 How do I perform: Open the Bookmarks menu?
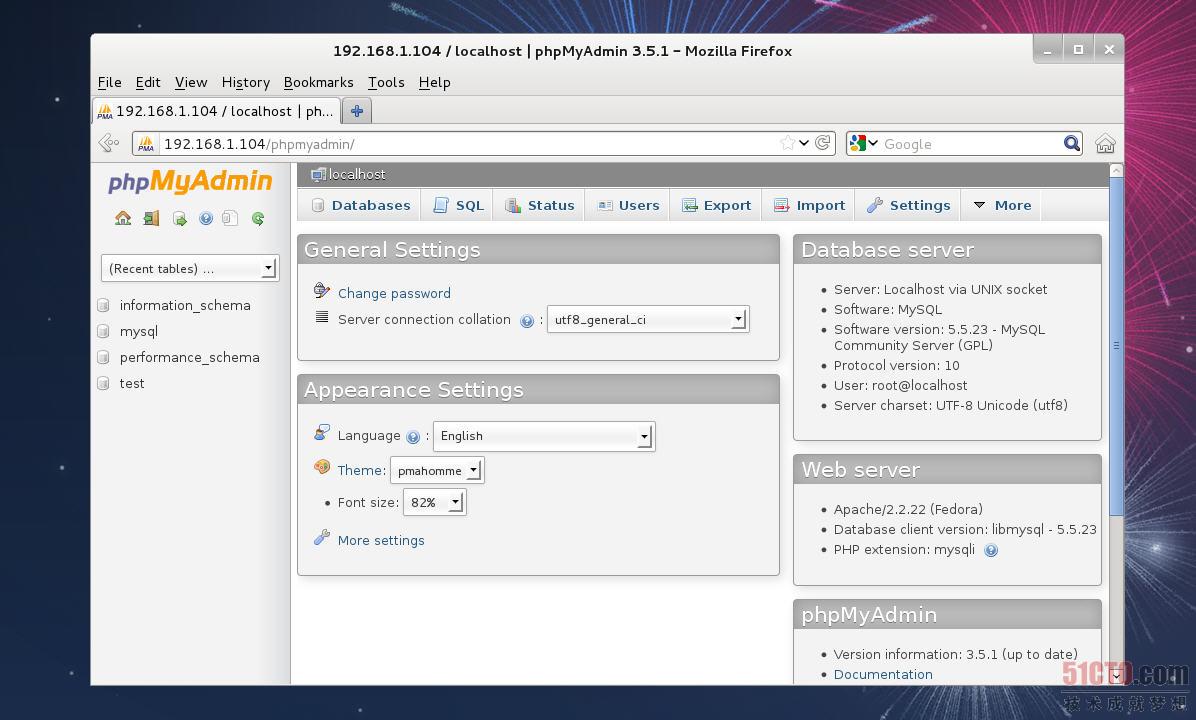pos(318,82)
